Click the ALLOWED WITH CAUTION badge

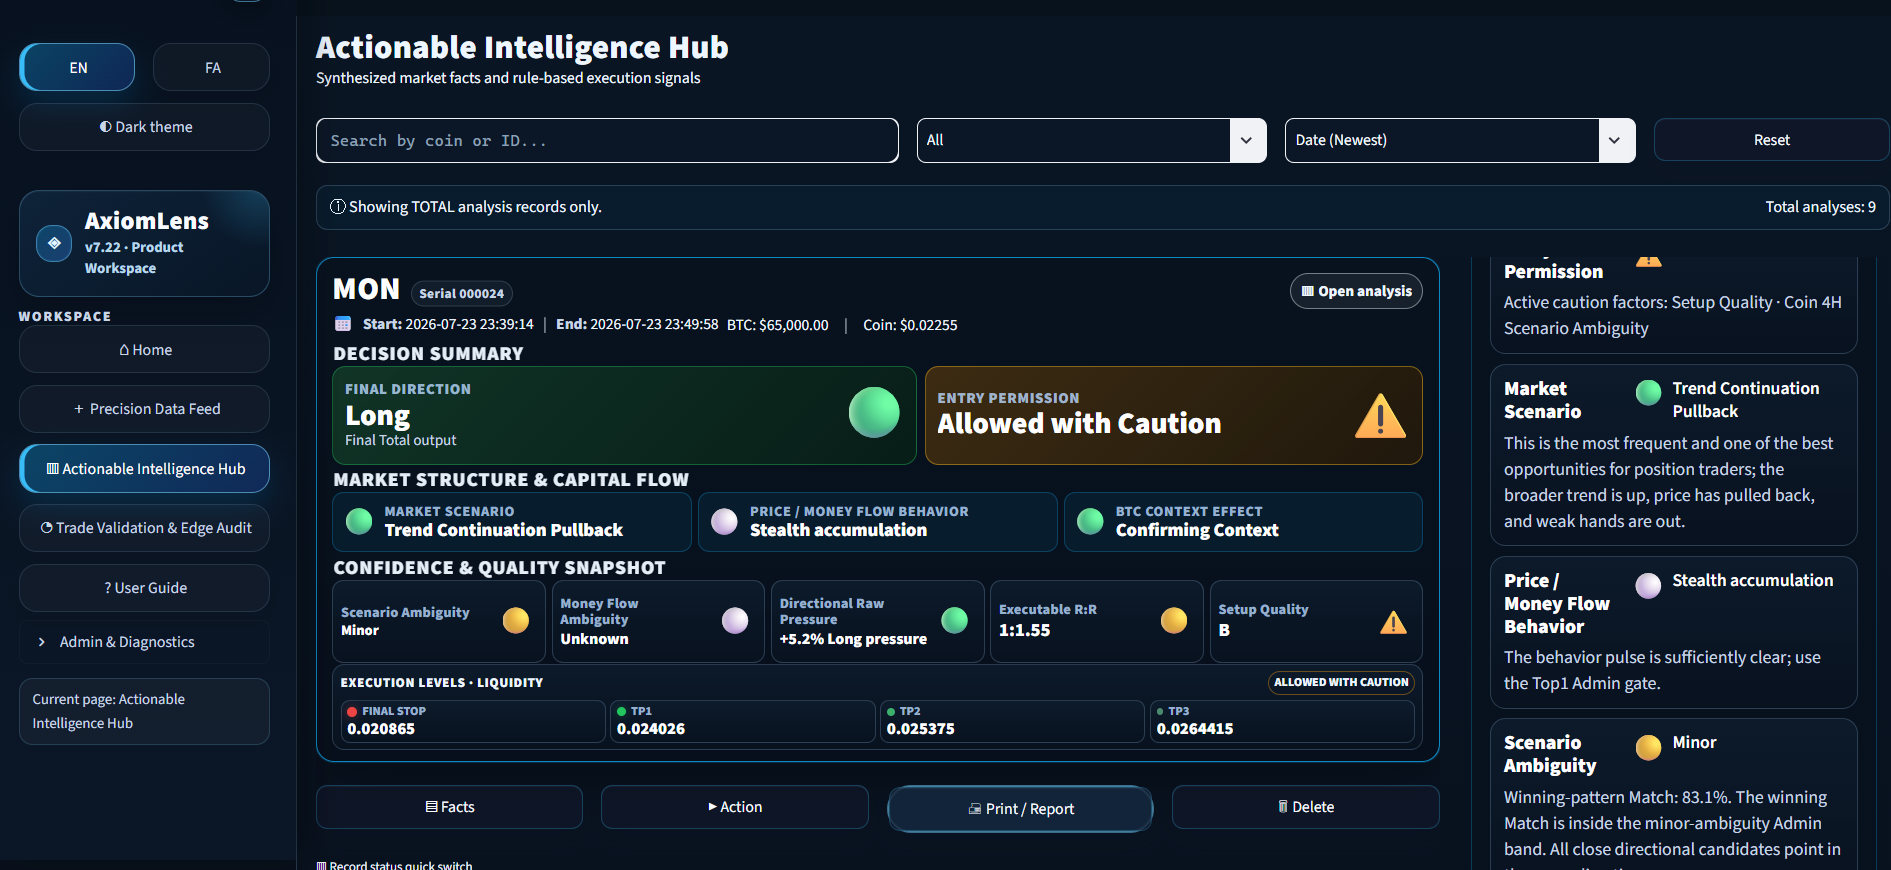point(1341,682)
